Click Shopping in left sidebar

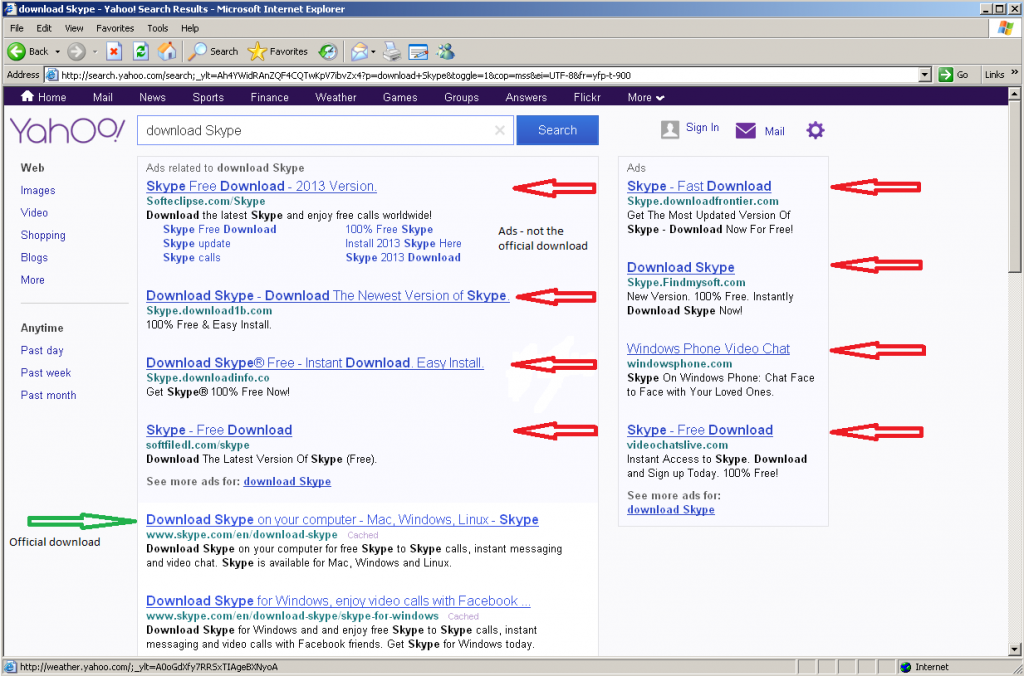pyautogui.click(x=43, y=235)
